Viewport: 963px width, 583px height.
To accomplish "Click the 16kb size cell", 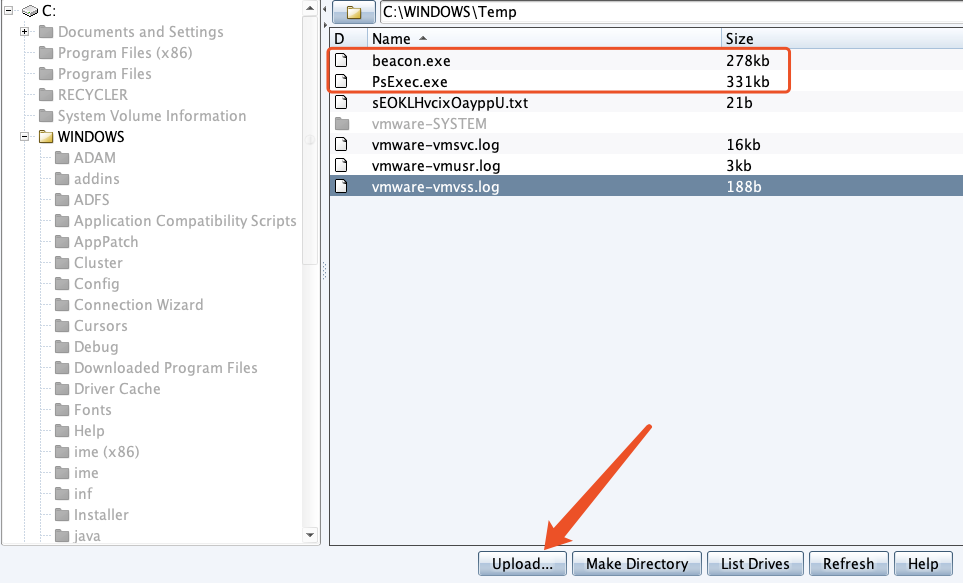I will tap(743, 145).
